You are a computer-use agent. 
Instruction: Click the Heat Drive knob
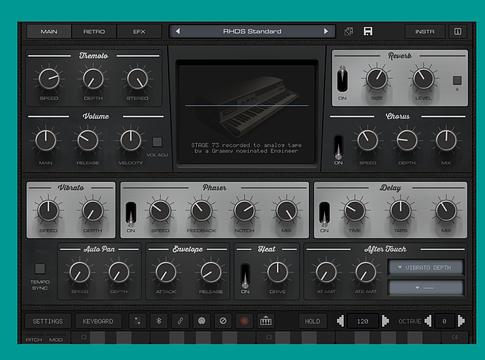click(277, 272)
